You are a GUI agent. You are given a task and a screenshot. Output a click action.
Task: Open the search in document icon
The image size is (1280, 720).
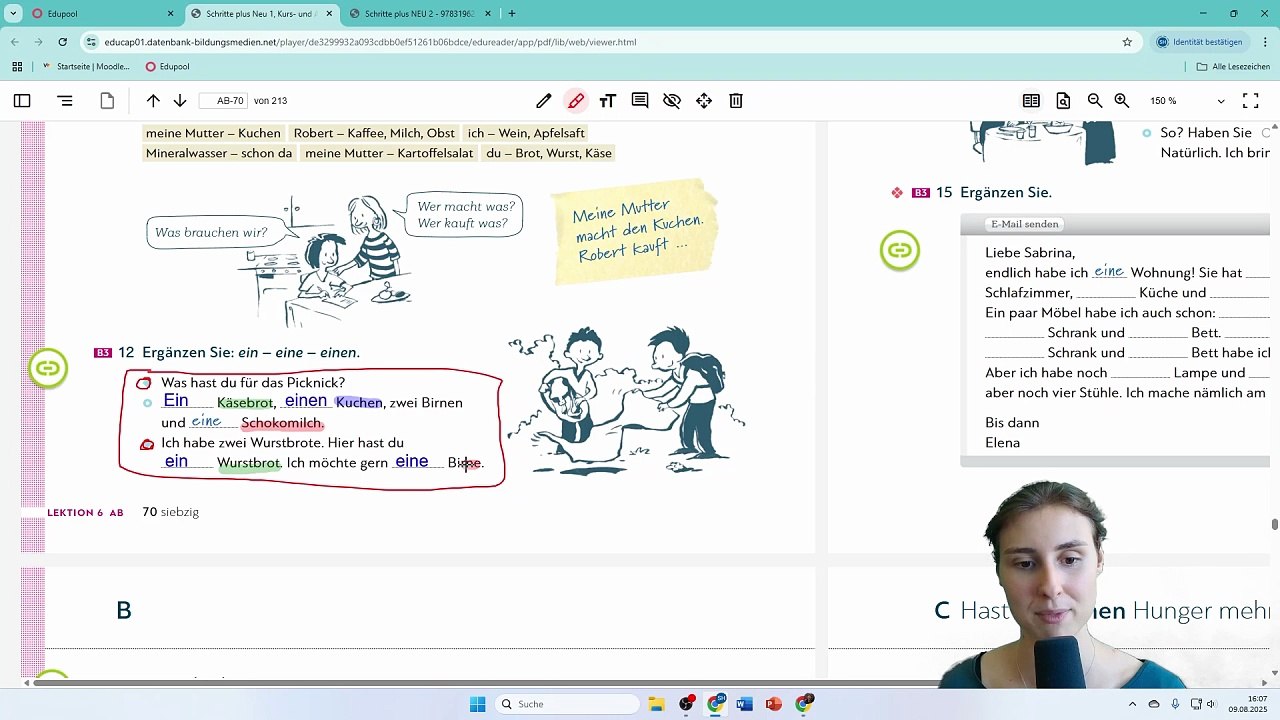point(1063,101)
